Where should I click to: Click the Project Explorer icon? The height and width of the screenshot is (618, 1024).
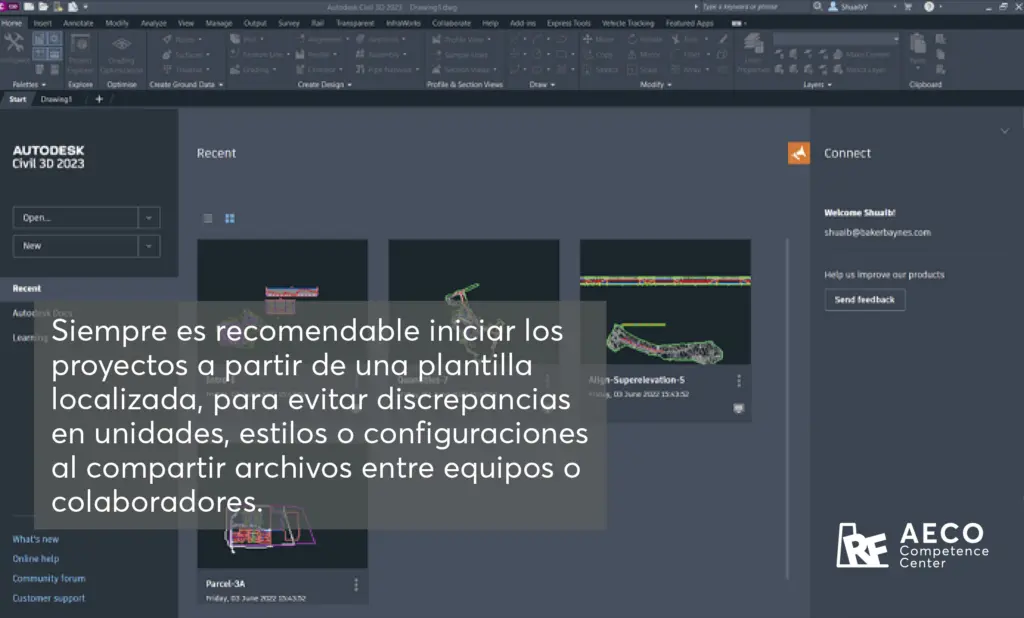click(x=80, y=54)
